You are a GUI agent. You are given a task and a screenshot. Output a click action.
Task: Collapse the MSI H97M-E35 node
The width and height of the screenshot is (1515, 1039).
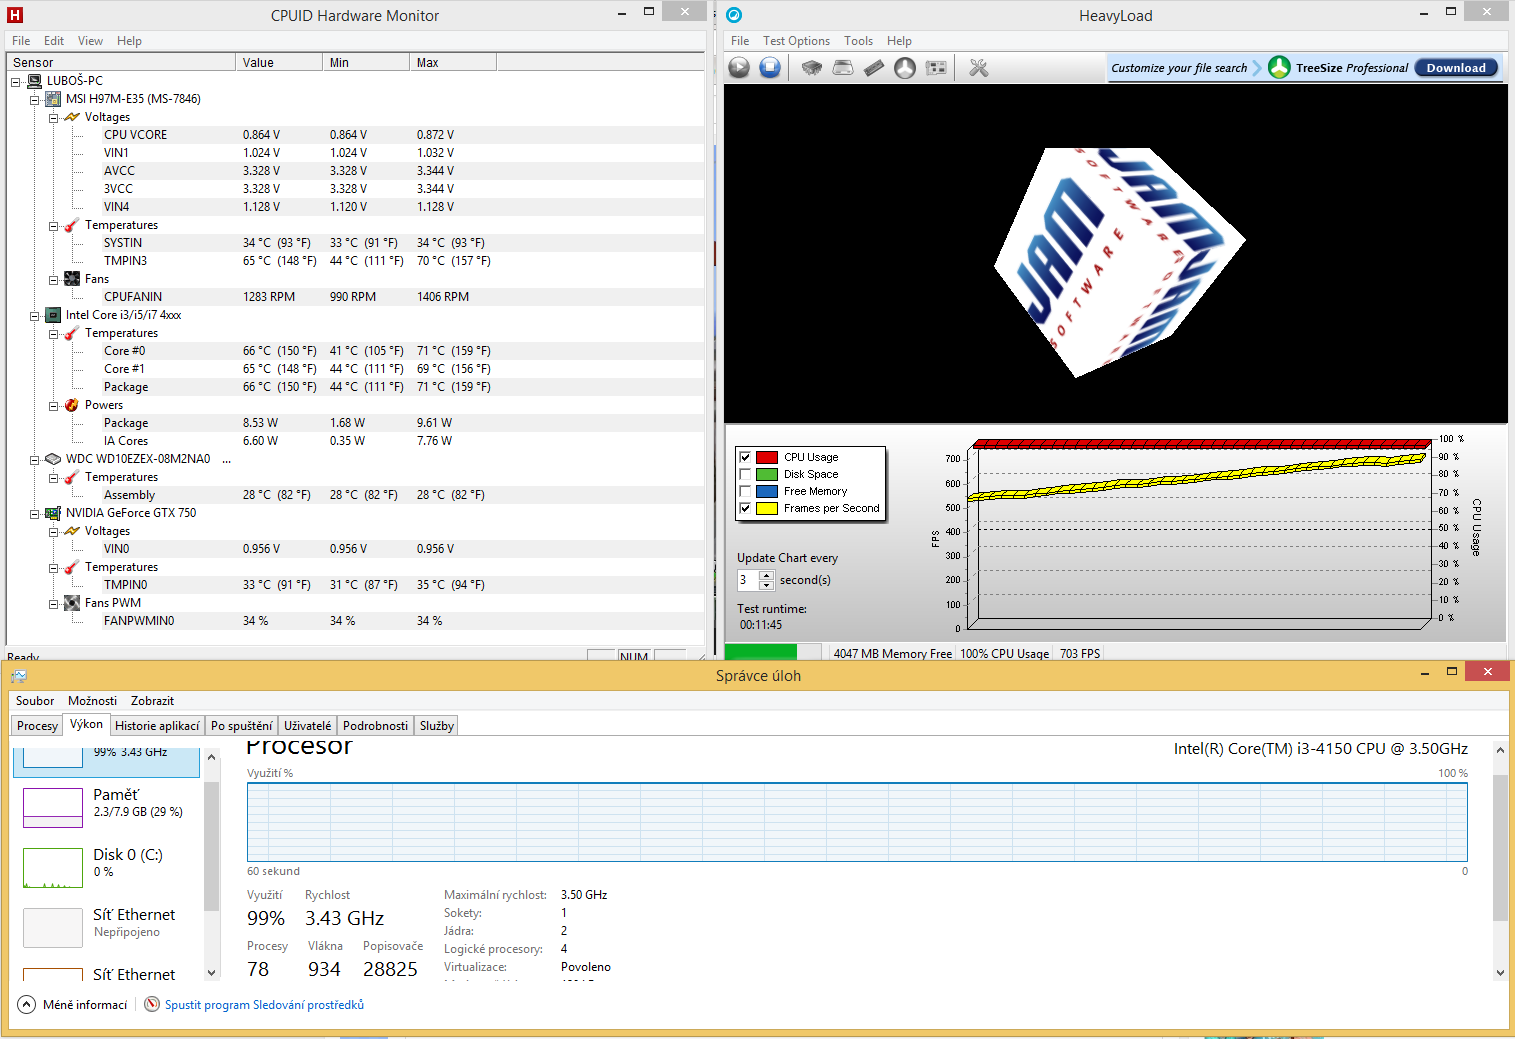pyautogui.click(x=34, y=99)
